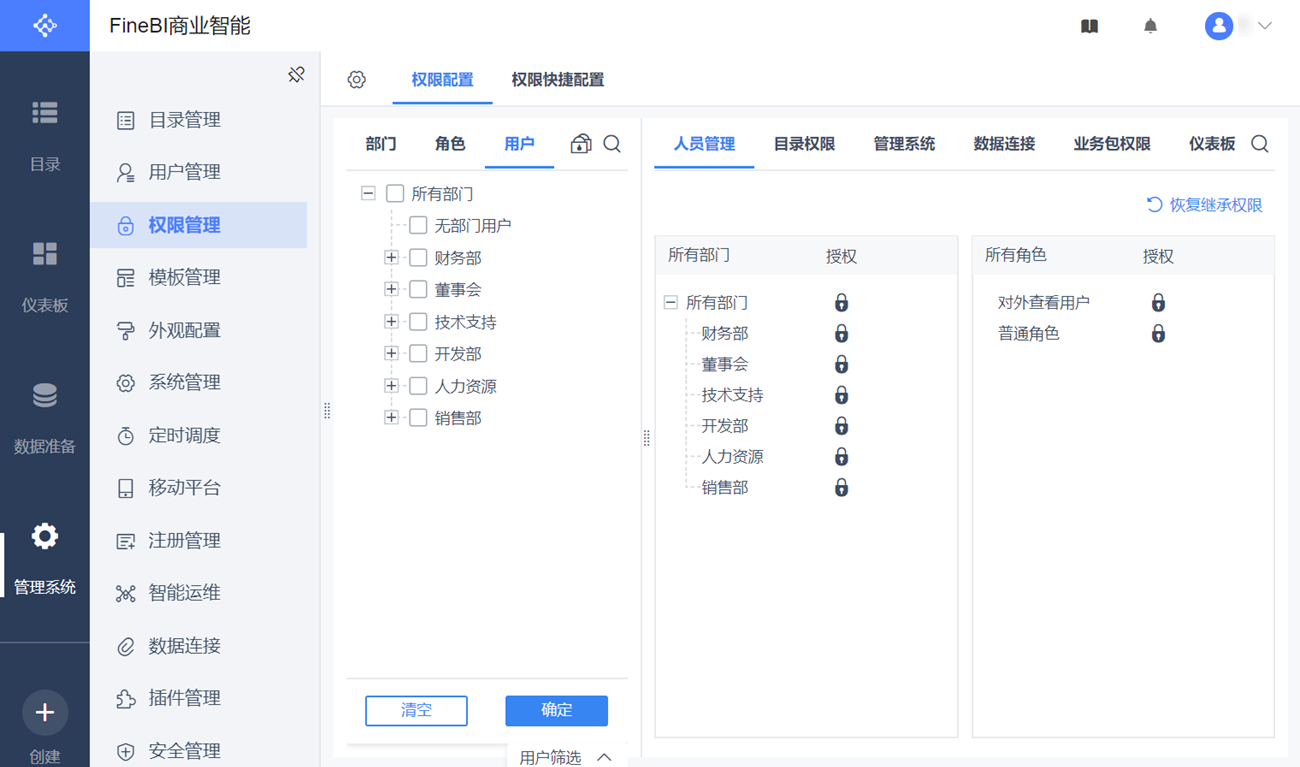
Task: Click the pin icon above the sidebar menu
Action: tap(296, 75)
